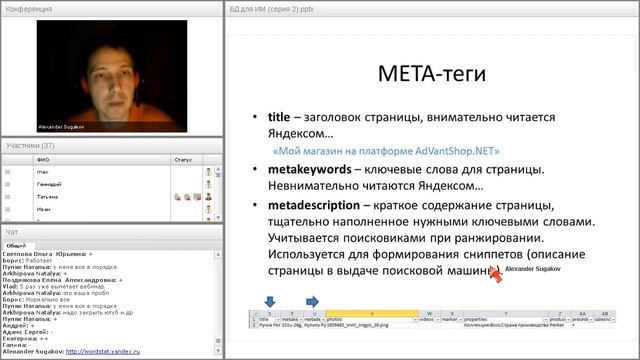Click Alexander Sugakov's webcam video
This screenshot has height=360, width=640.
[x=112, y=76]
